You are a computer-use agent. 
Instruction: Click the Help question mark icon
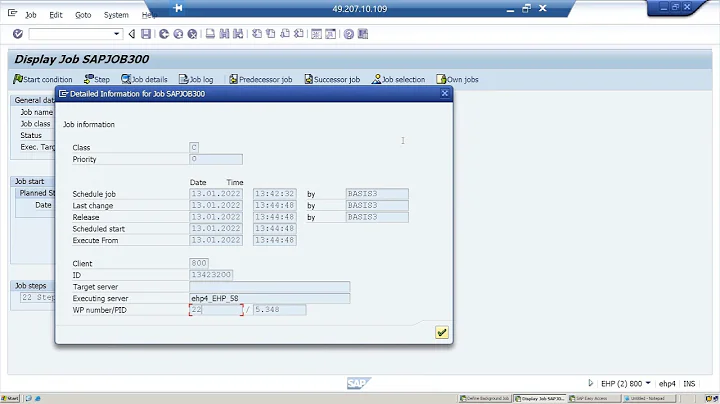[349, 34]
